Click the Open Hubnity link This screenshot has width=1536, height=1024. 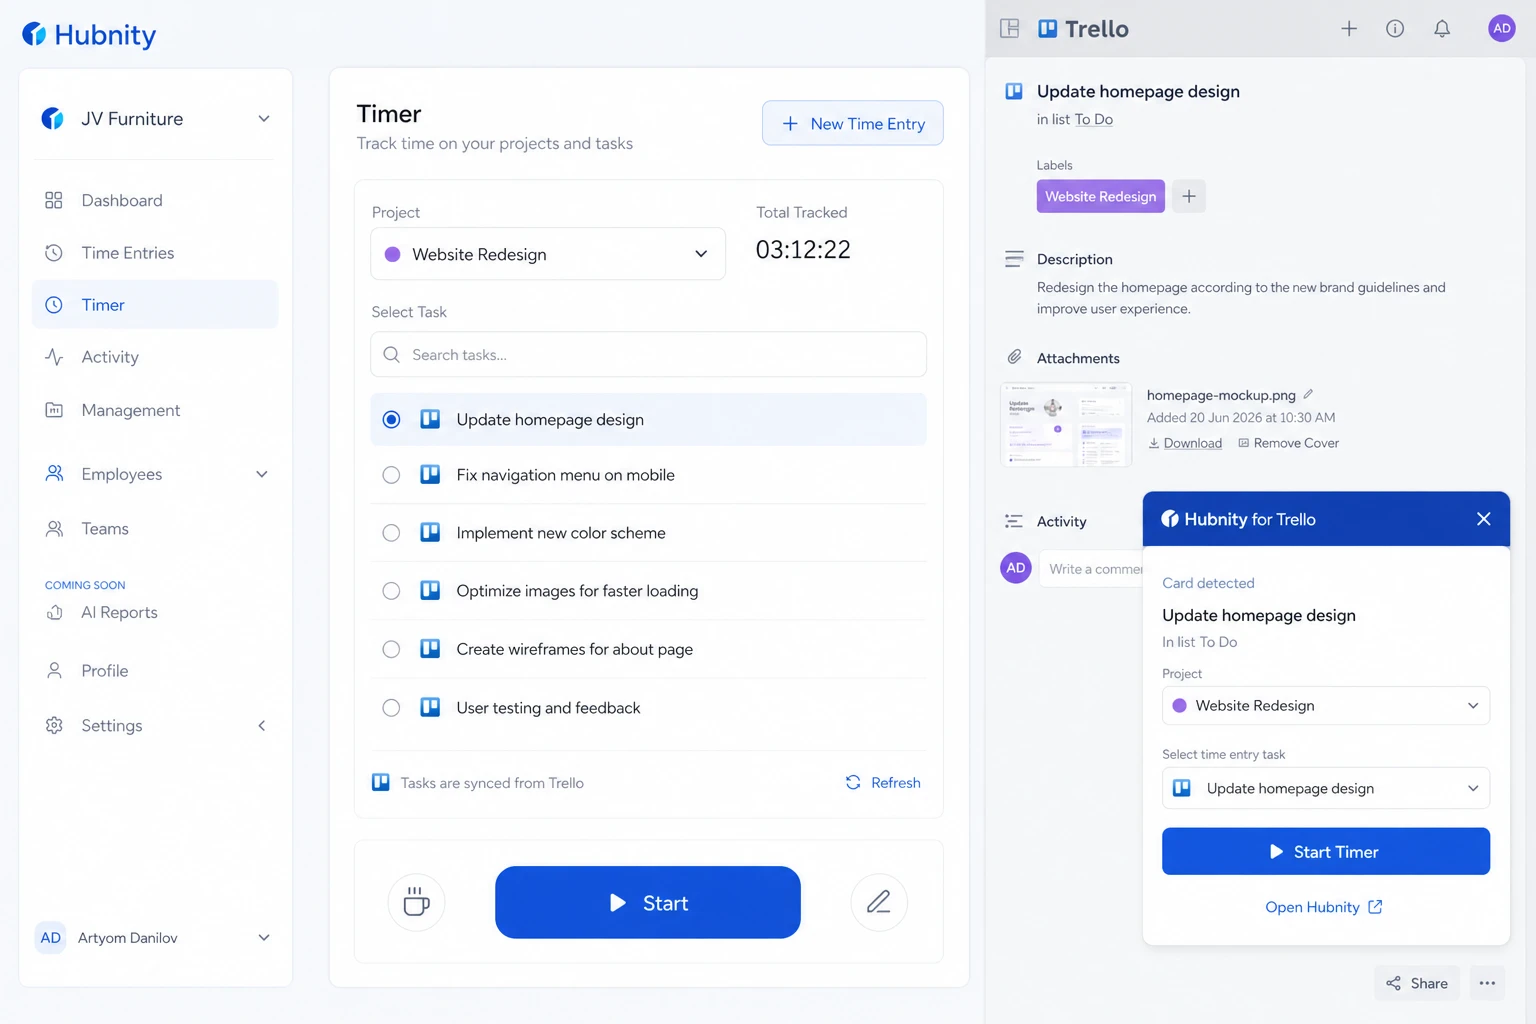tap(1324, 907)
